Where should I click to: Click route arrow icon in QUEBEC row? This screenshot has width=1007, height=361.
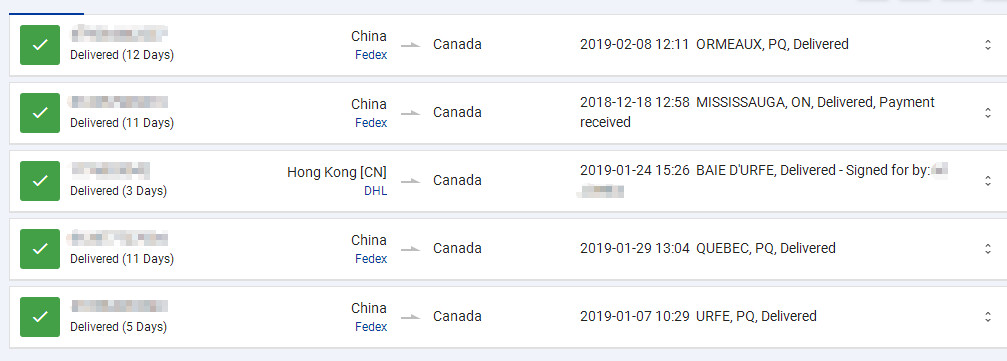(410, 249)
